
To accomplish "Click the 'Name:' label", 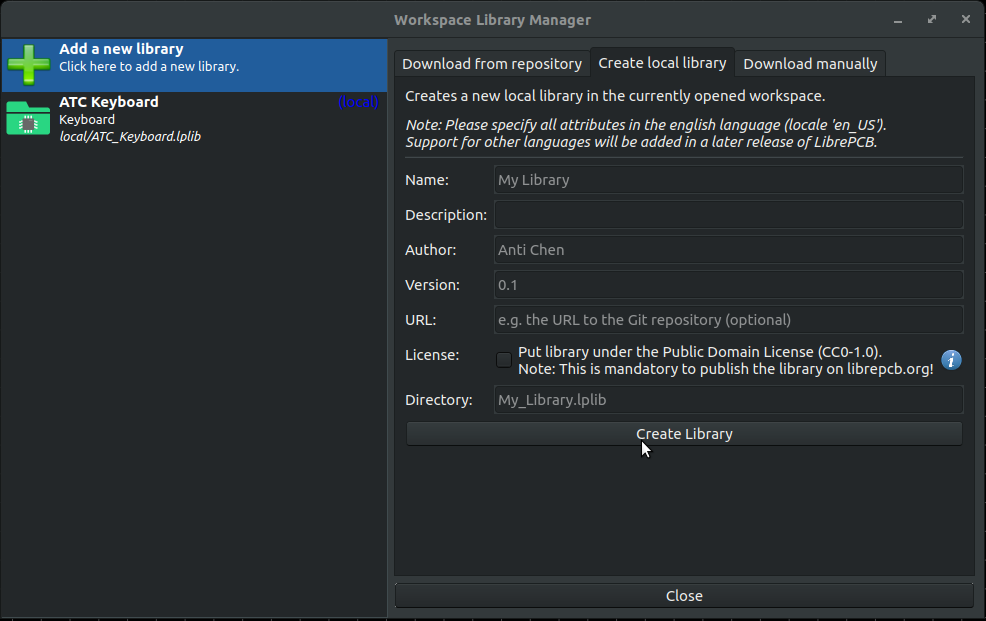I will (x=427, y=180).
